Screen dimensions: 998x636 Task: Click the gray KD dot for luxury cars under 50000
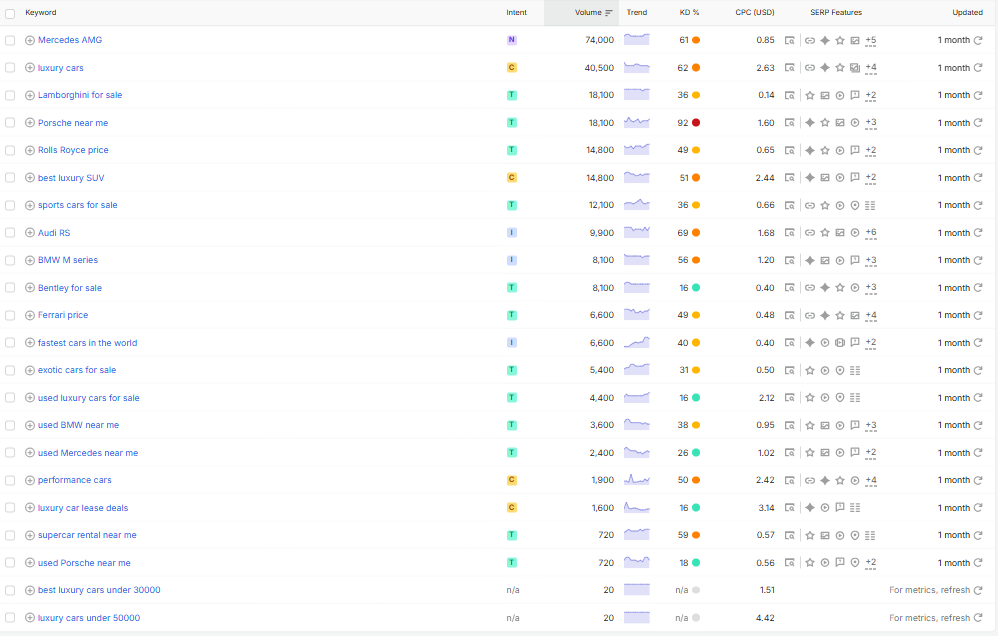(x=696, y=618)
